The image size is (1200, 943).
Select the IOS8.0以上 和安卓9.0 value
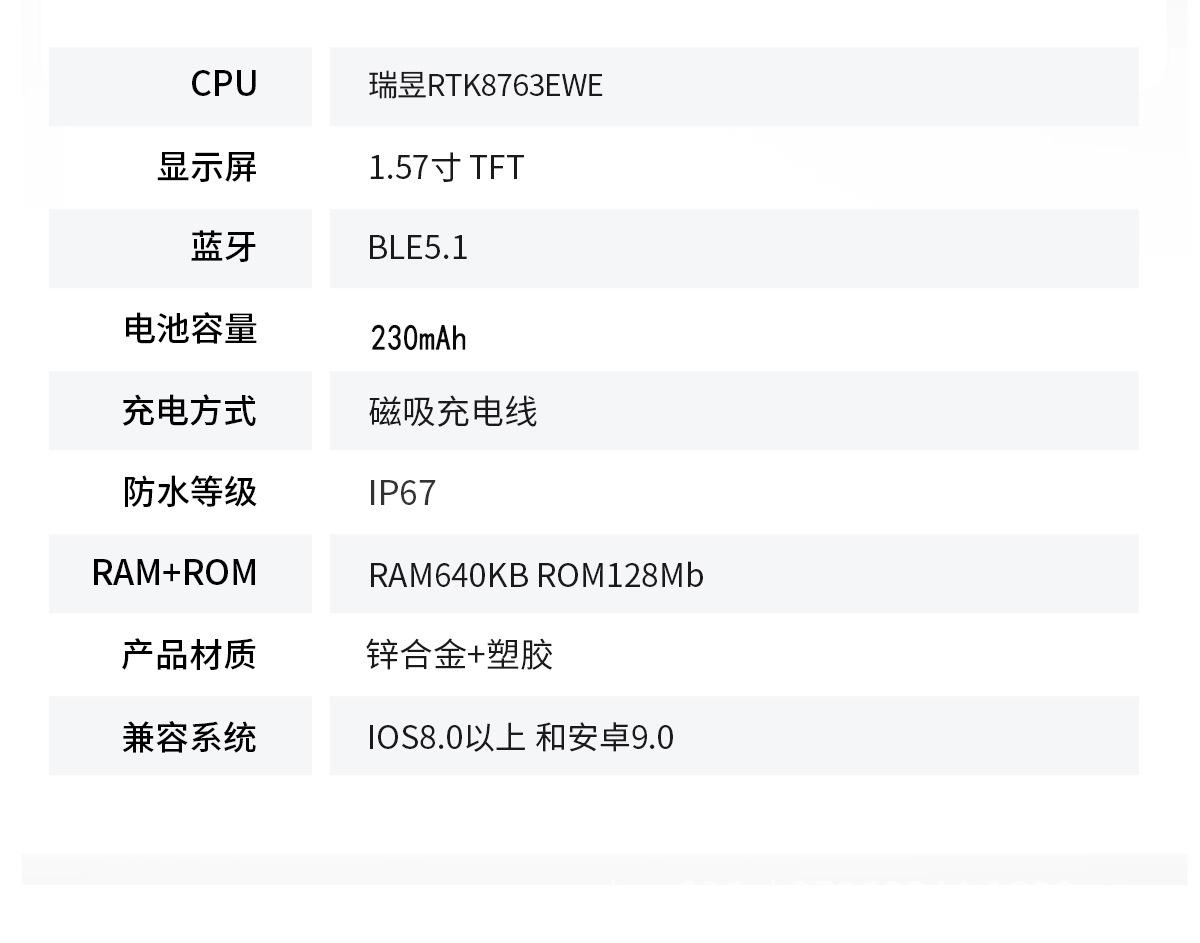(x=521, y=737)
